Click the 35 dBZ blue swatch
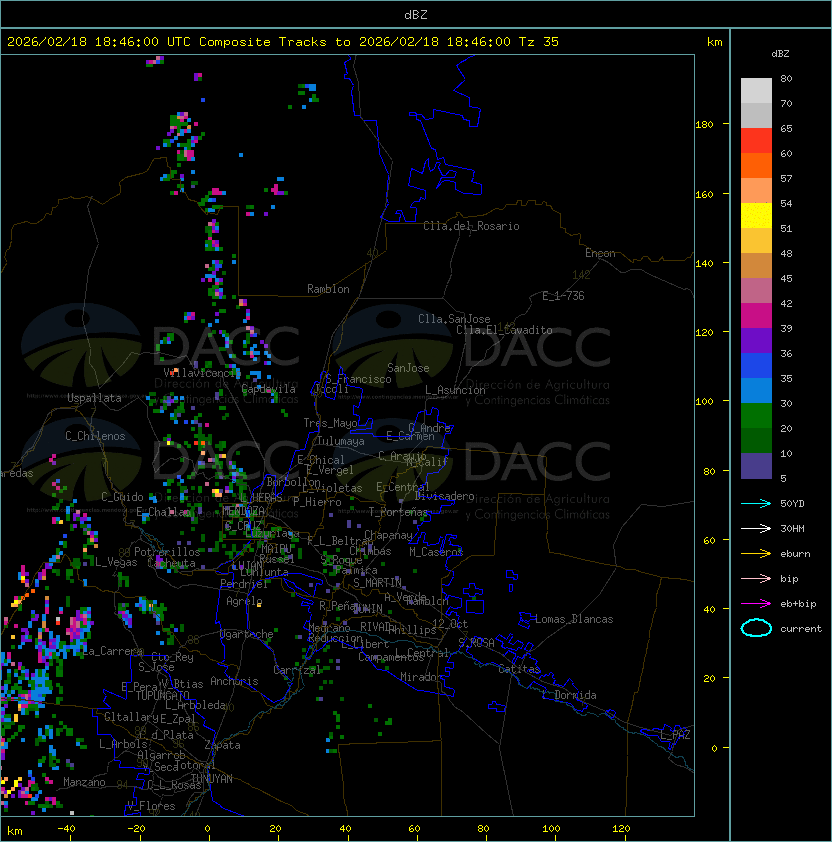Viewport: 832px width, 842px height. (x=756, y=390)
